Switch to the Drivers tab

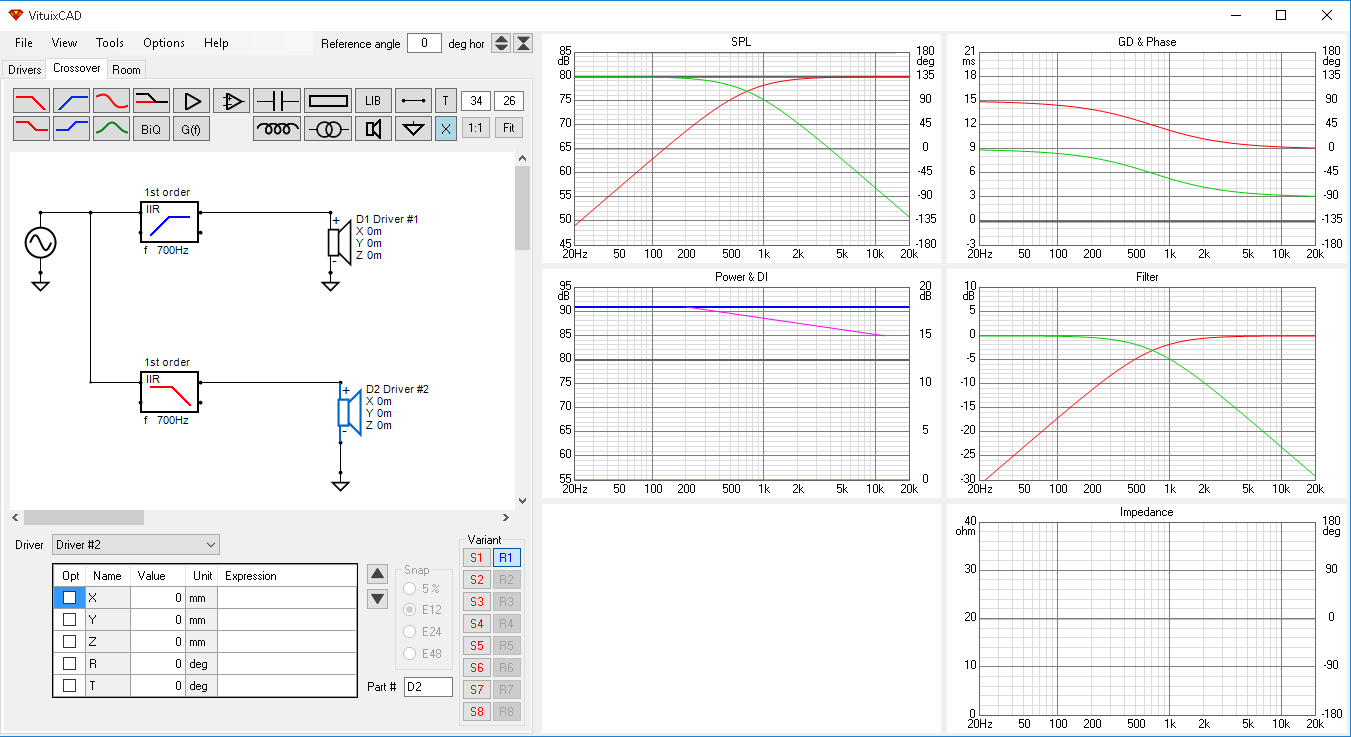point(25,70)
